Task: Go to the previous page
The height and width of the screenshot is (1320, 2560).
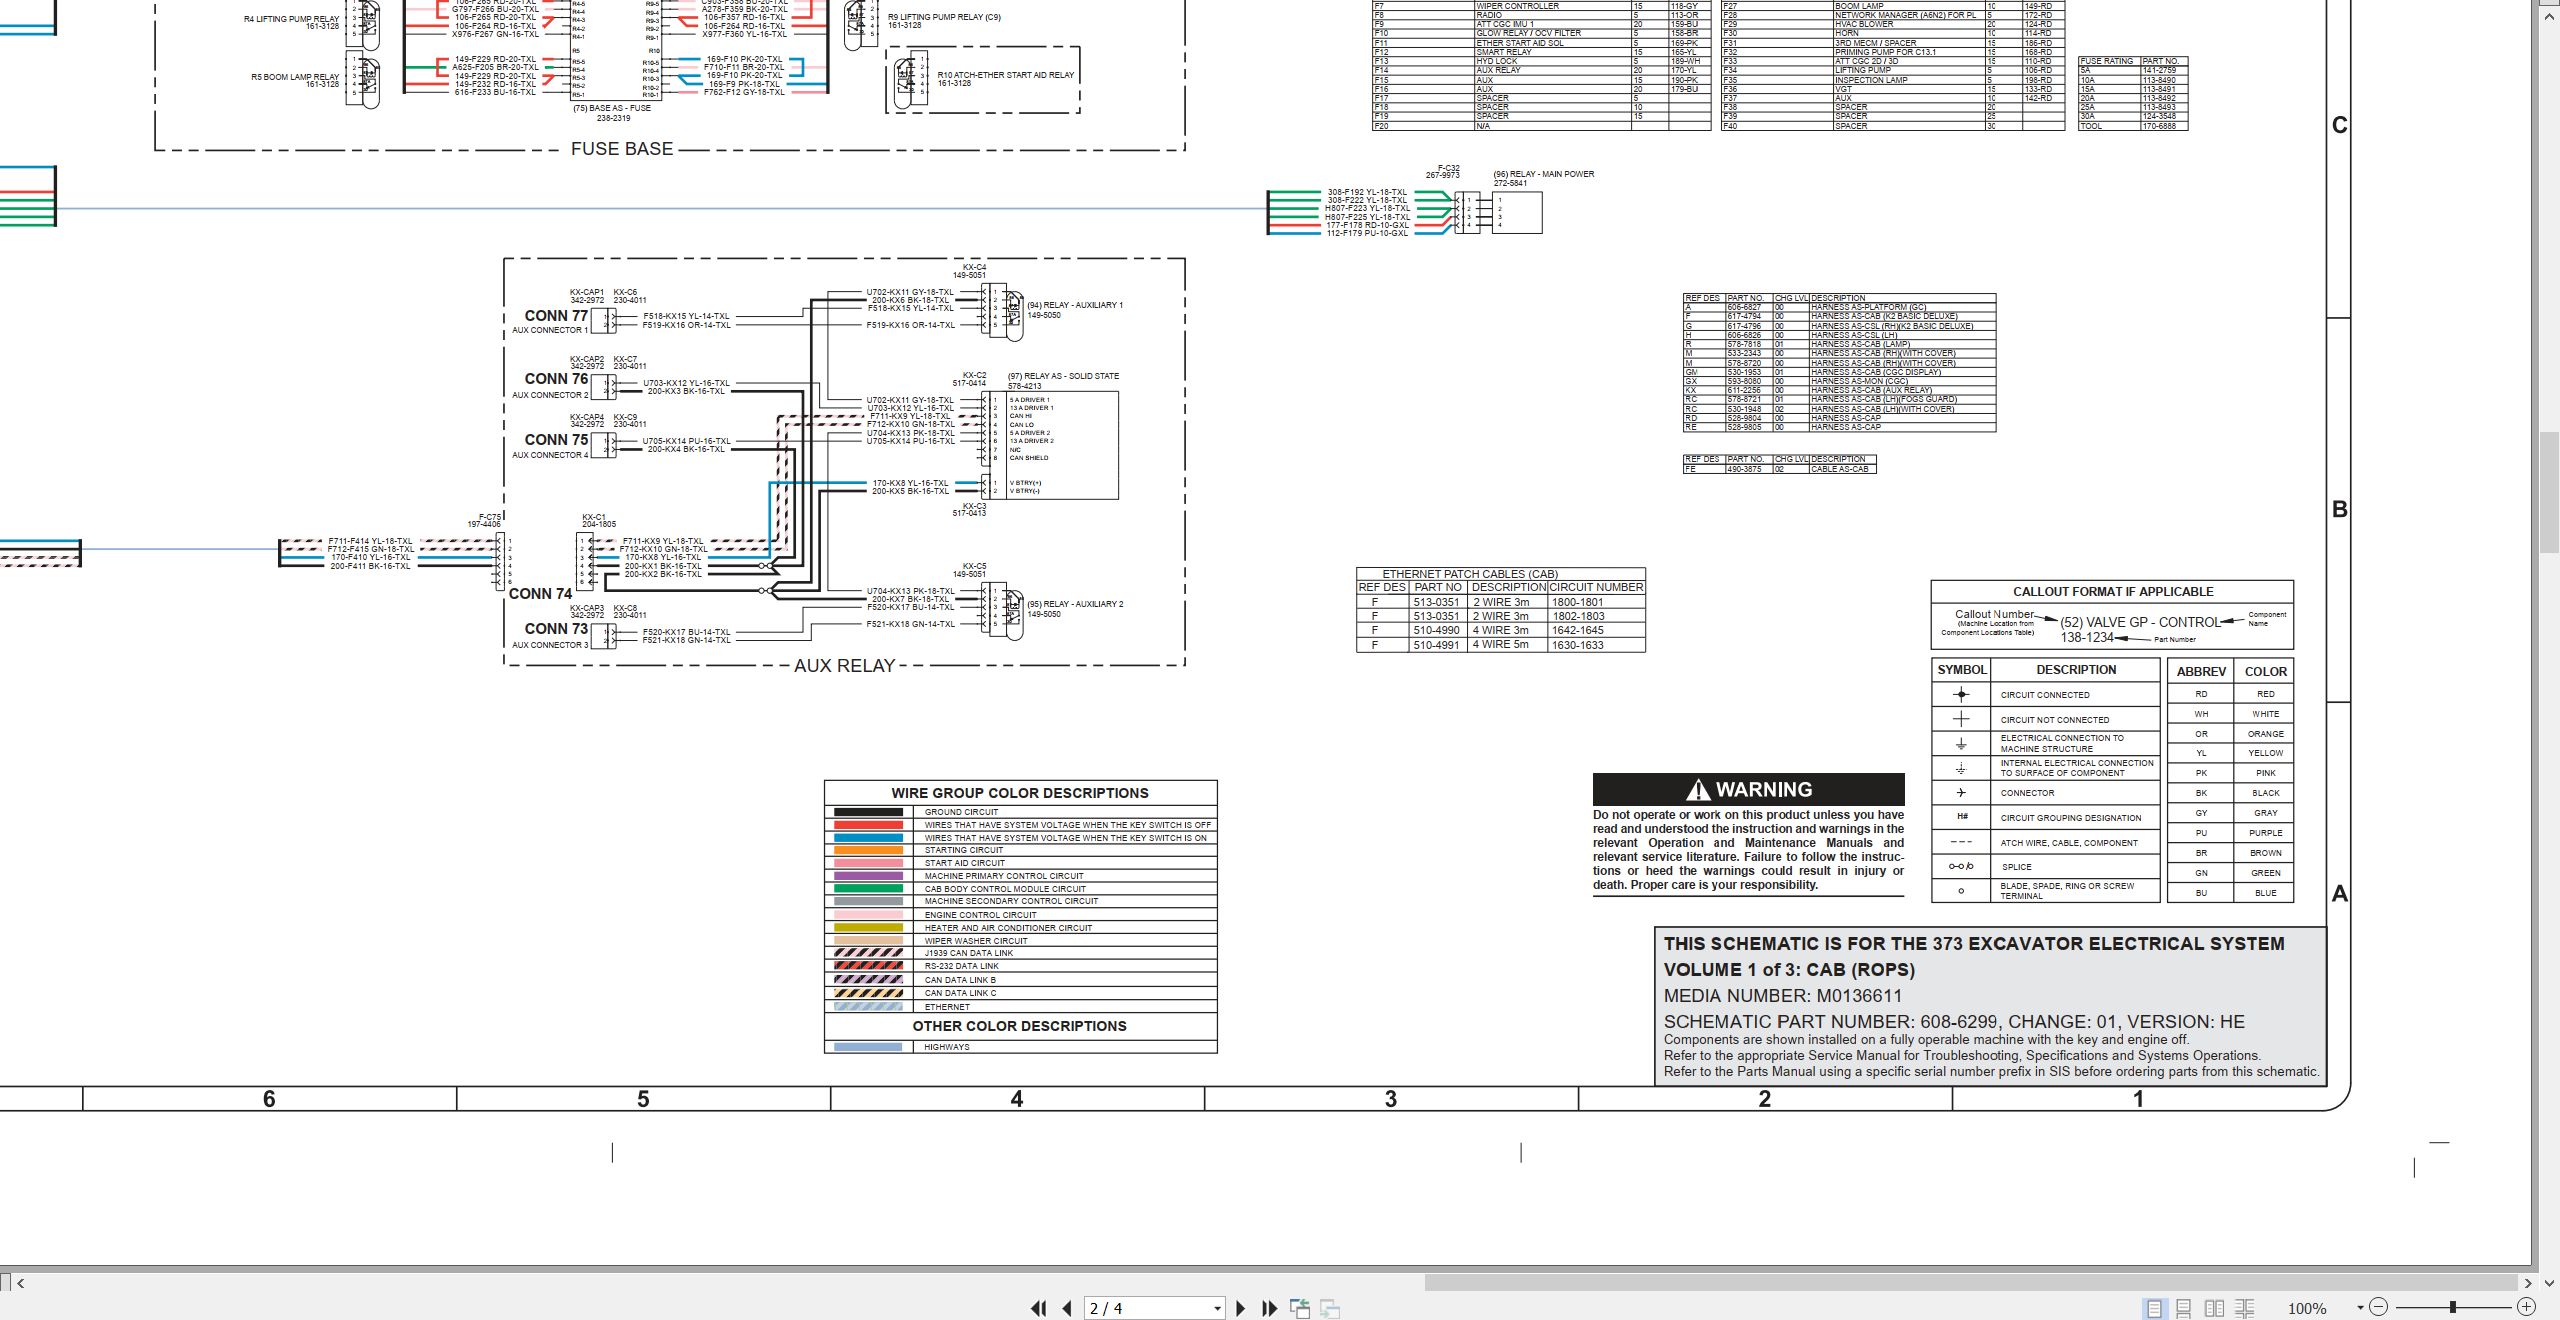Action: (x=1067, y=1308)
